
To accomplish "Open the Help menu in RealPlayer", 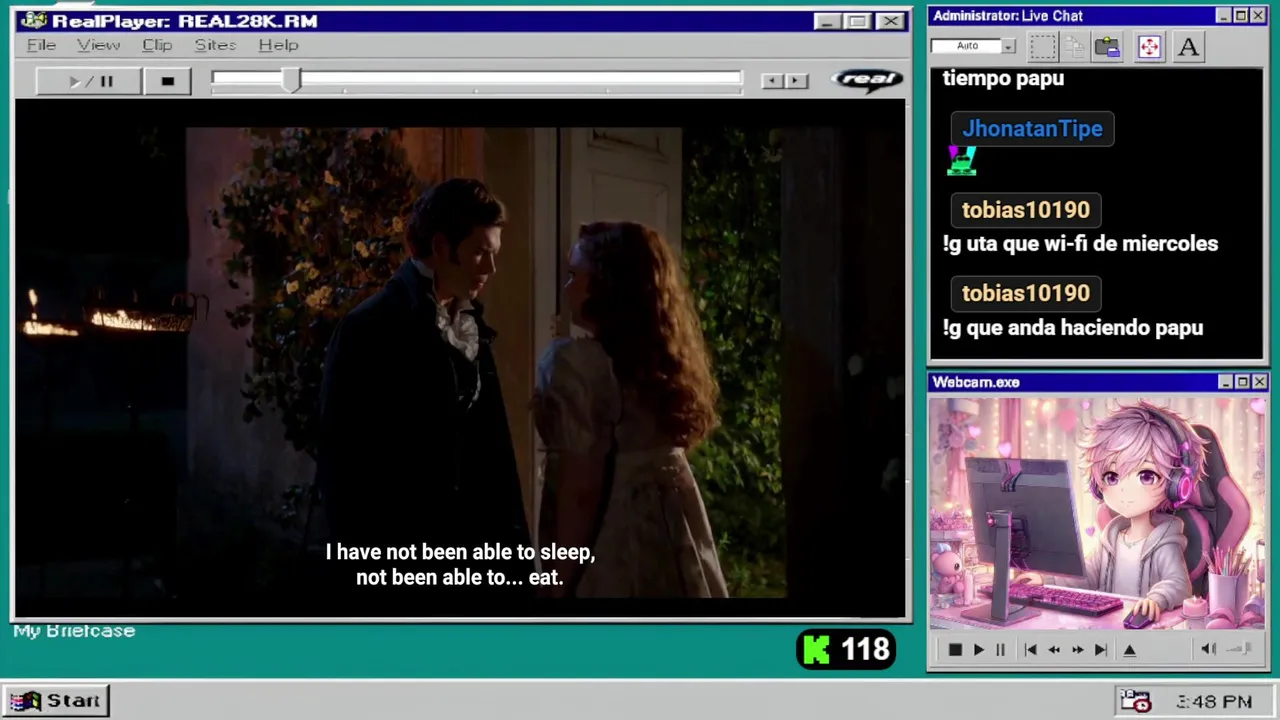I will (278, 45).
